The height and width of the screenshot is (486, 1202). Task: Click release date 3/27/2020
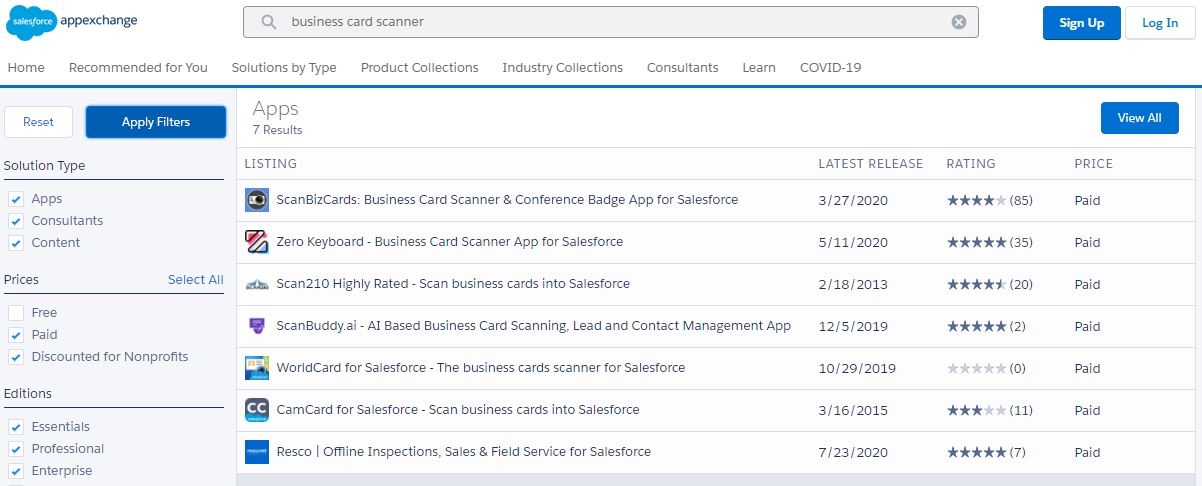click(853, 200)
